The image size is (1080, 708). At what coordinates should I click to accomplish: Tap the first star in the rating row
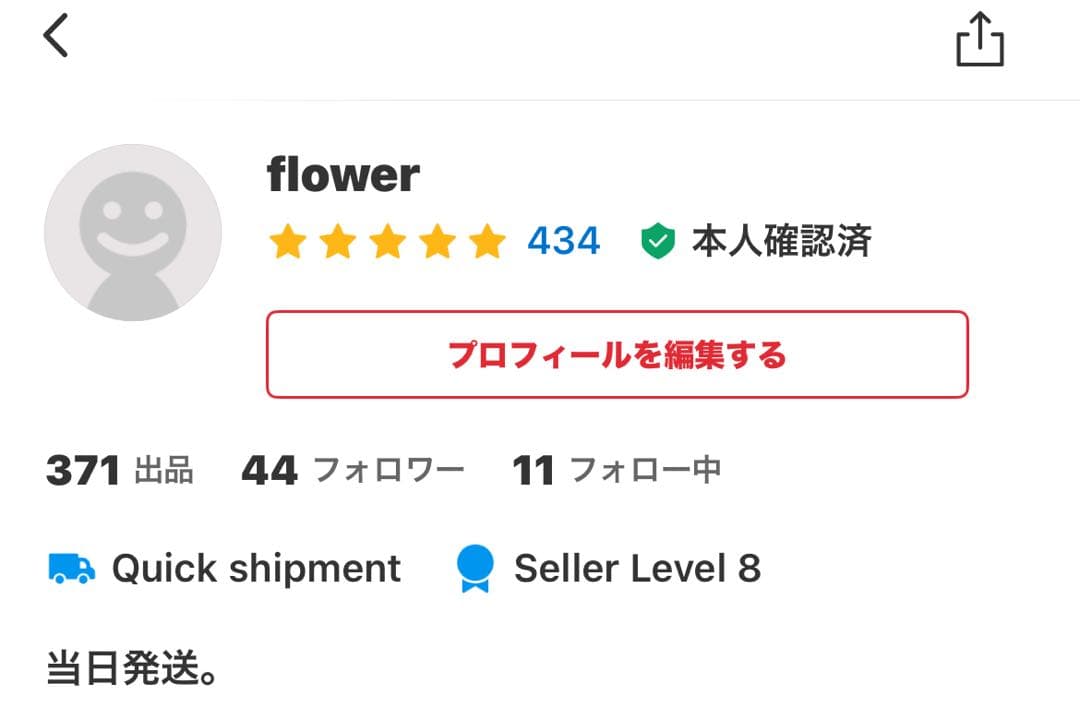point(289,241)
